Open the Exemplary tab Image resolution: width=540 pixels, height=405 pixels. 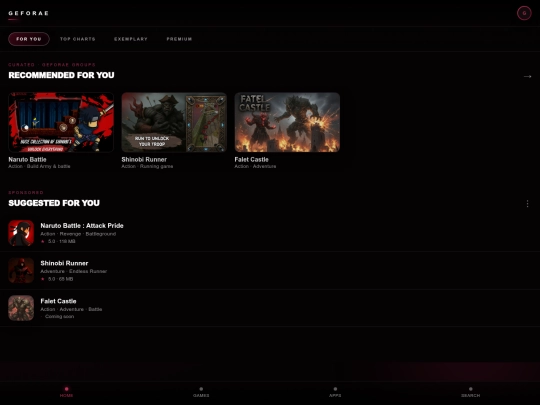click(131, 39)
